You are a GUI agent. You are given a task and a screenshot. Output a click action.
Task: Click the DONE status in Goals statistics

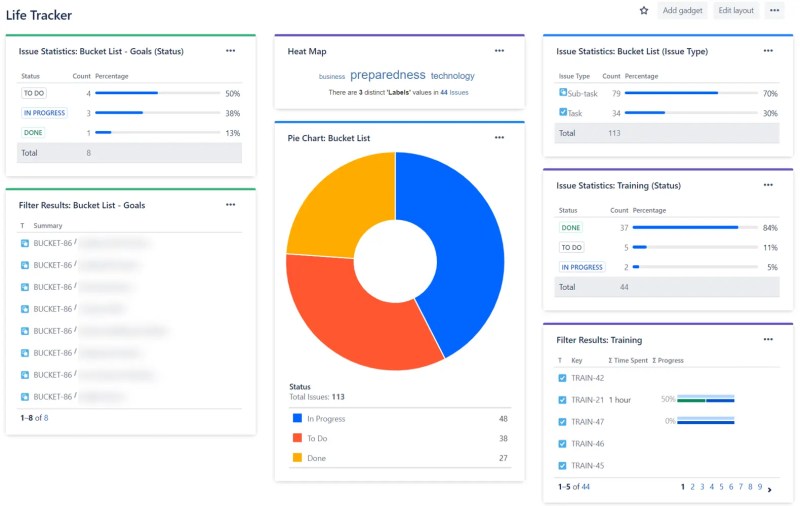33,133
